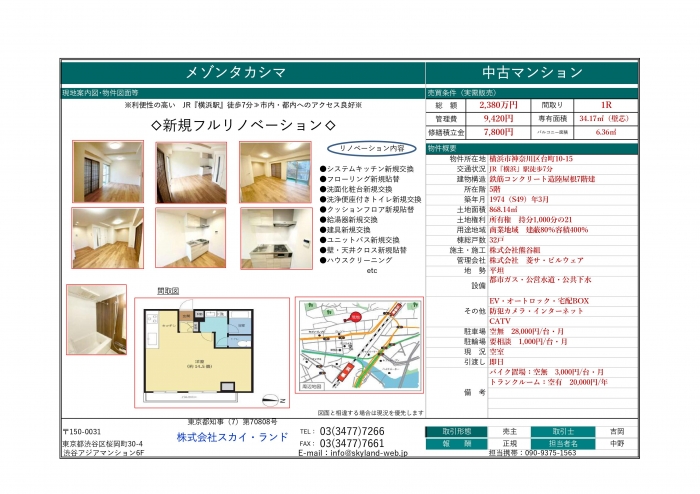Click the FAX number 03(3477)7661
The width and height of the screenshot is (700, 494).
coord(352,443)
